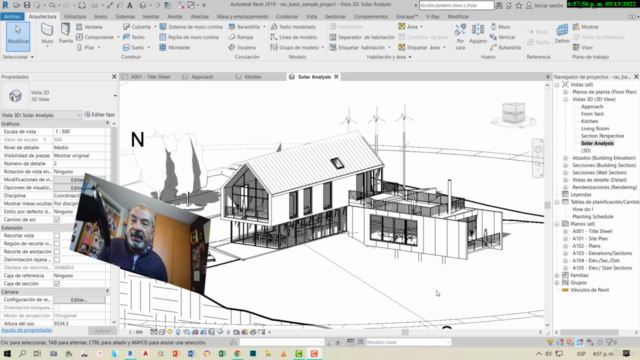
Task: Select the Pilar column tool
Action: (86, 48)
